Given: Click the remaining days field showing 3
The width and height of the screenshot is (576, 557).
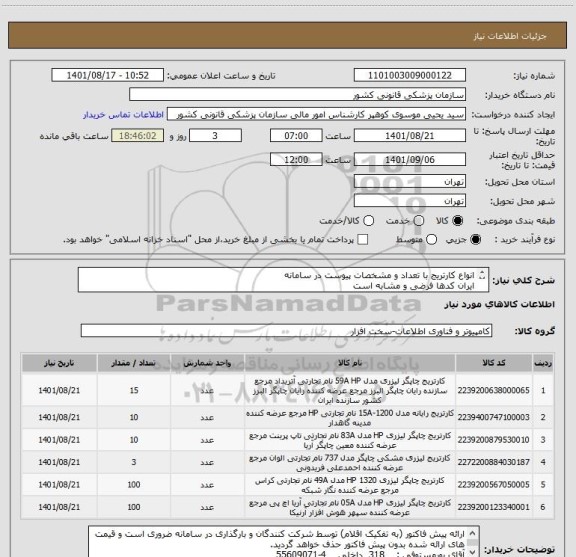Looking at the screenshot, I should [215, 136].
